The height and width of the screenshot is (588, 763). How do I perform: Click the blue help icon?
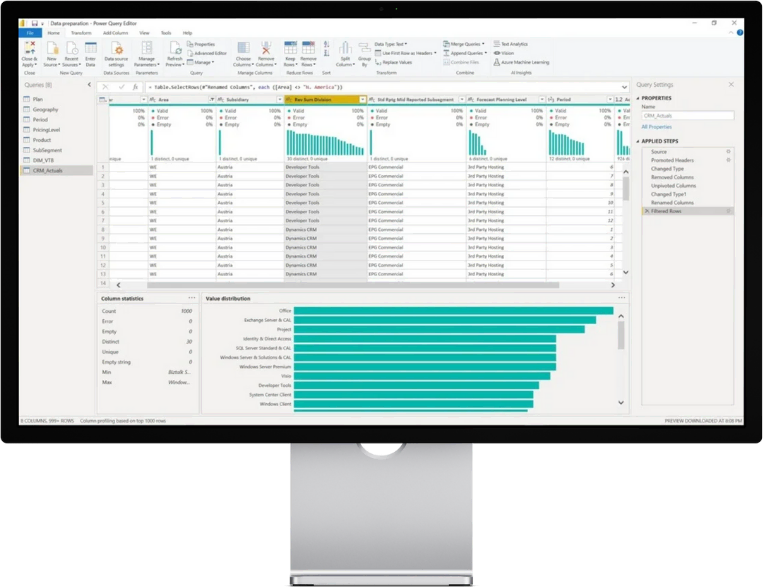740,33
